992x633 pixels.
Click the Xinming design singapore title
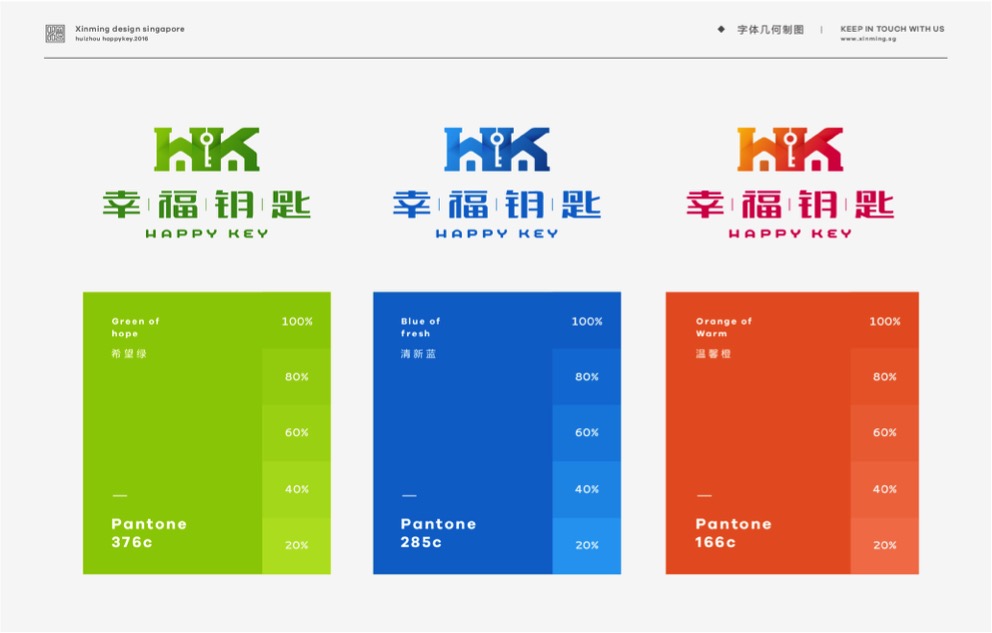coord(130,29)
